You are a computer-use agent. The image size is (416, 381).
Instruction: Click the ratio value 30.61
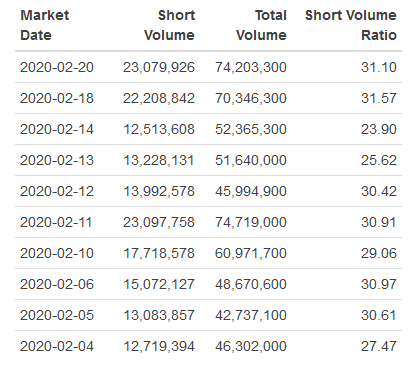point(379,315)
